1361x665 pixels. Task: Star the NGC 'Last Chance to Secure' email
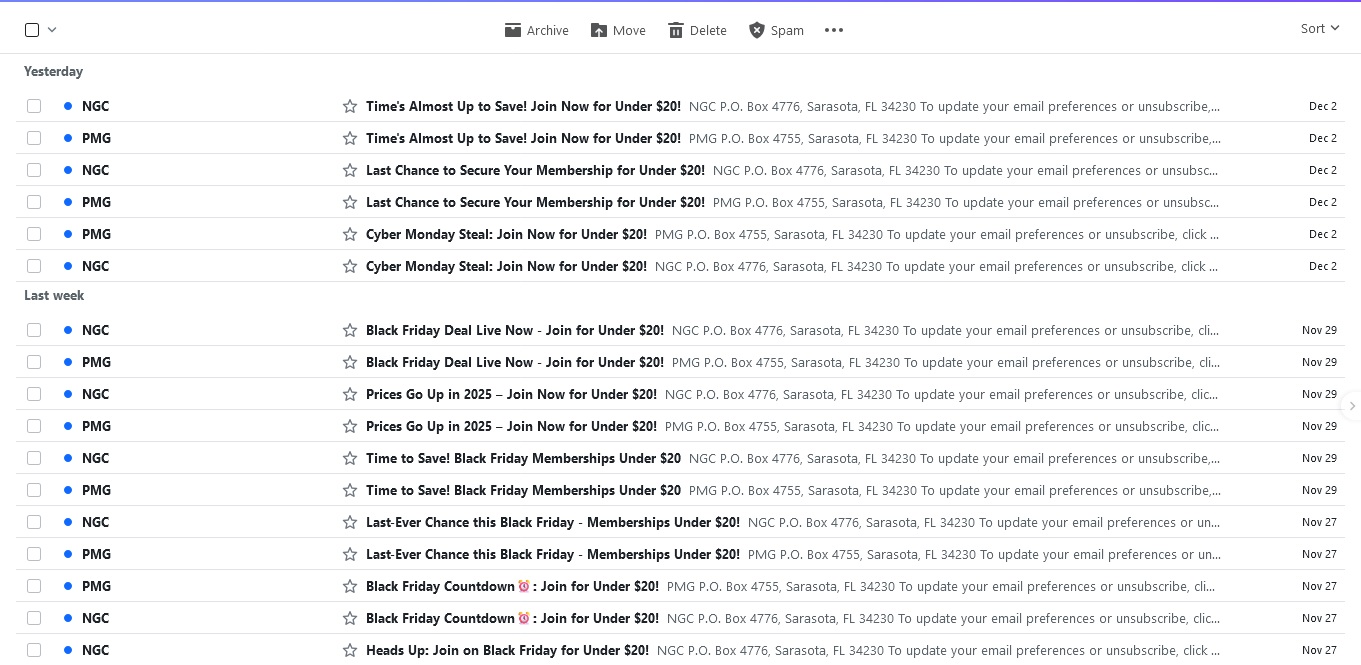350,170
